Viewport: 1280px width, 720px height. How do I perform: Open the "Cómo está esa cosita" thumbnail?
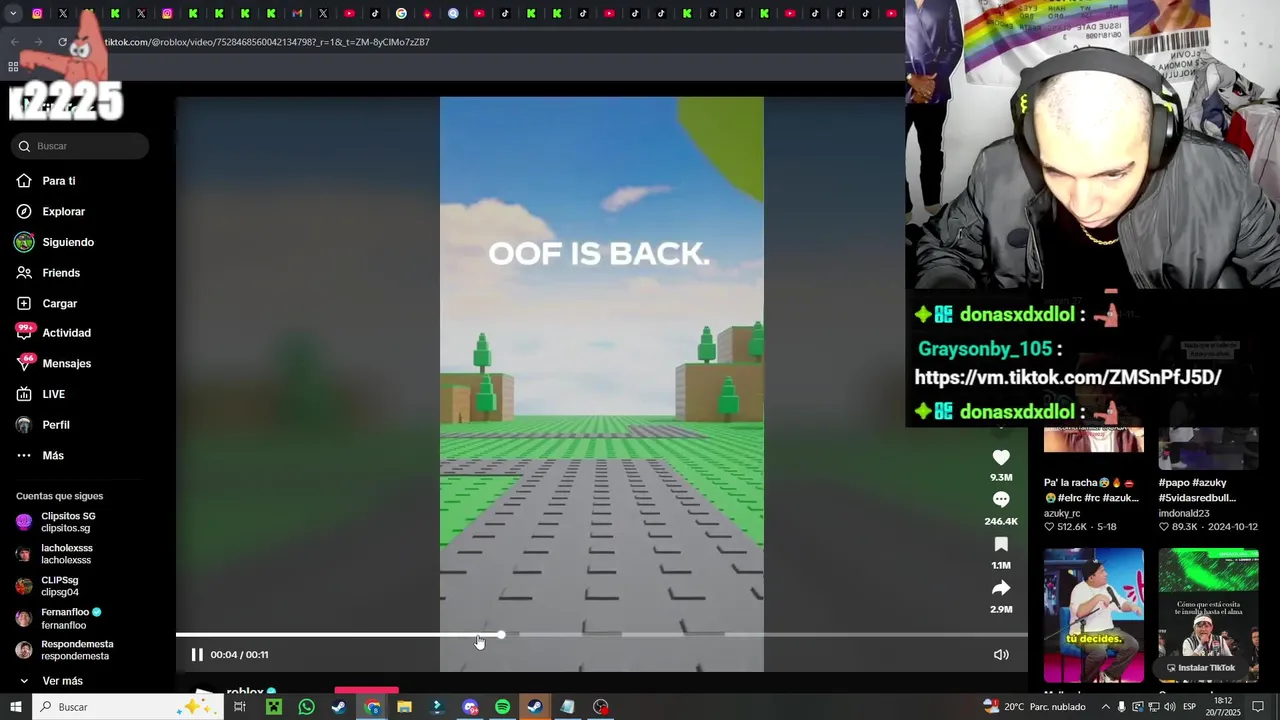[1208, 615]
